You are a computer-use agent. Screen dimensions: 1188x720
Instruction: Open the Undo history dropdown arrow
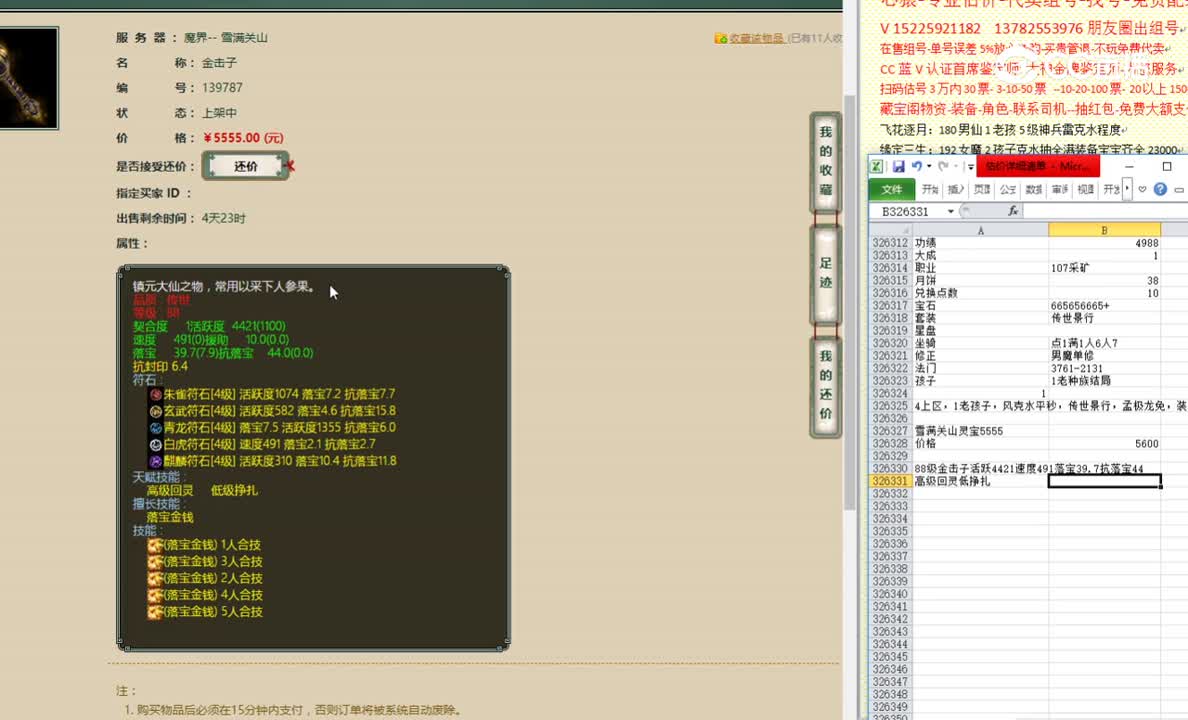(x=927, y=166)
